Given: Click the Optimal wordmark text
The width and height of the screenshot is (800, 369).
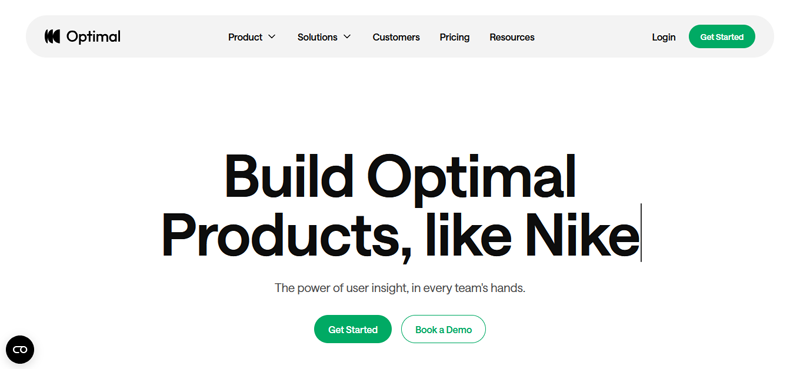Looking at the screenshot, I should tap(93, 37).
